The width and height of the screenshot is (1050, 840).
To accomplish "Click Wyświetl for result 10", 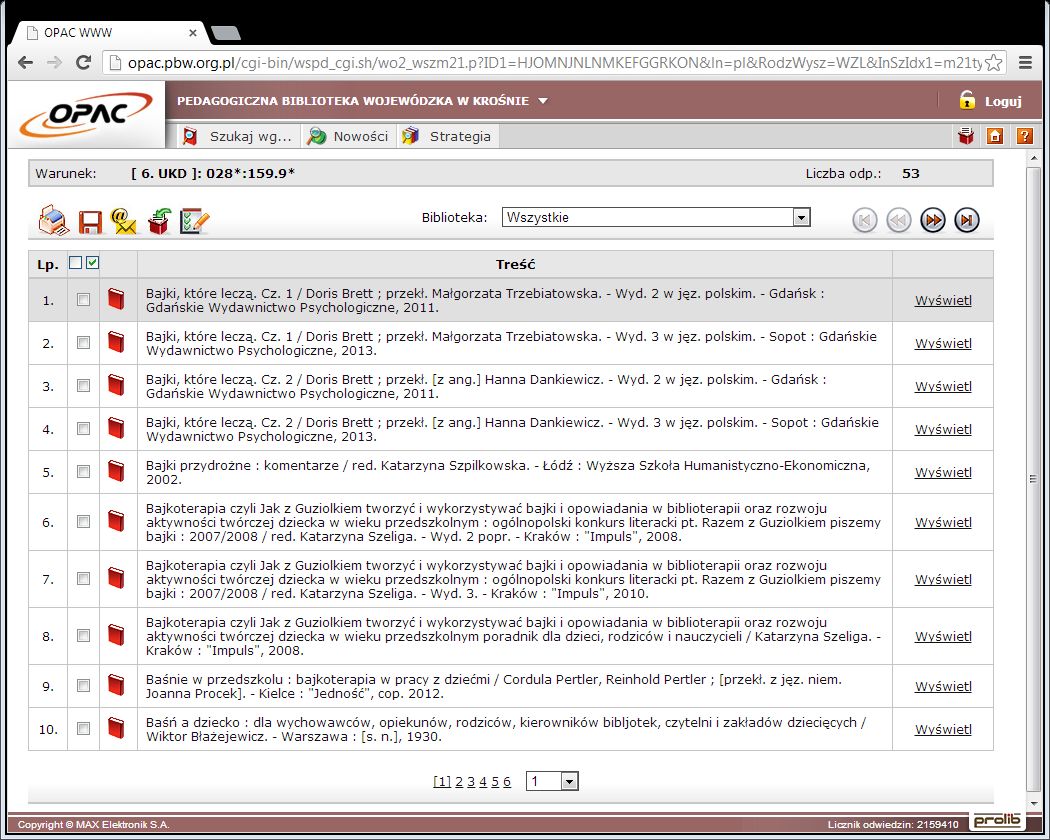I will click(943, 729).
